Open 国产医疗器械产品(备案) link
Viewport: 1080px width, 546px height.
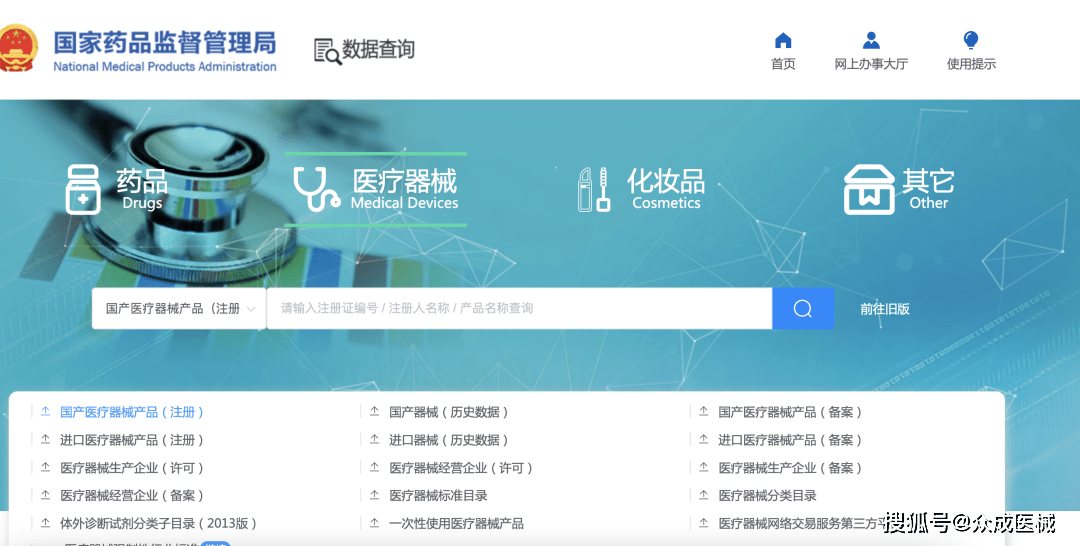coord(791,412)
